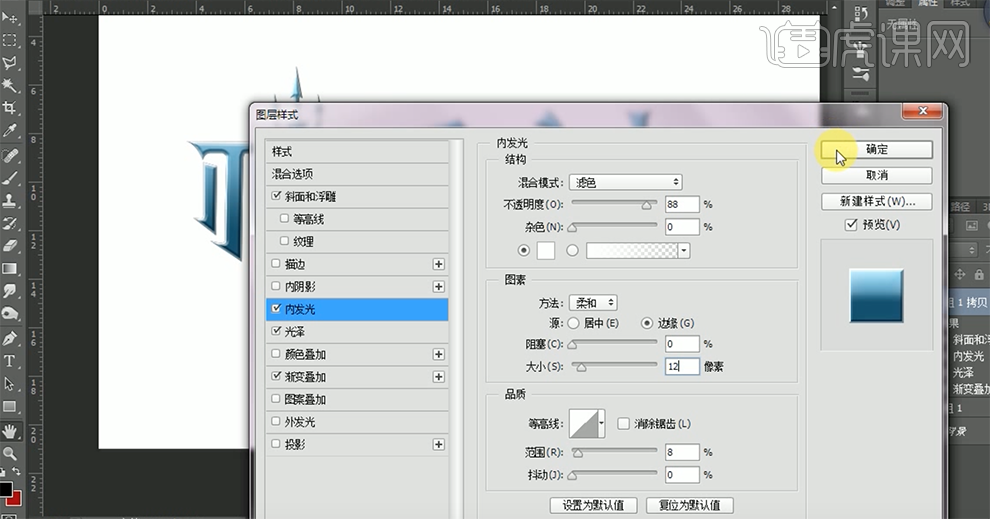Screen dimensions: 990x519
Task: Toggle the 预览(V) checkbox
Action: tap(851, 224)
